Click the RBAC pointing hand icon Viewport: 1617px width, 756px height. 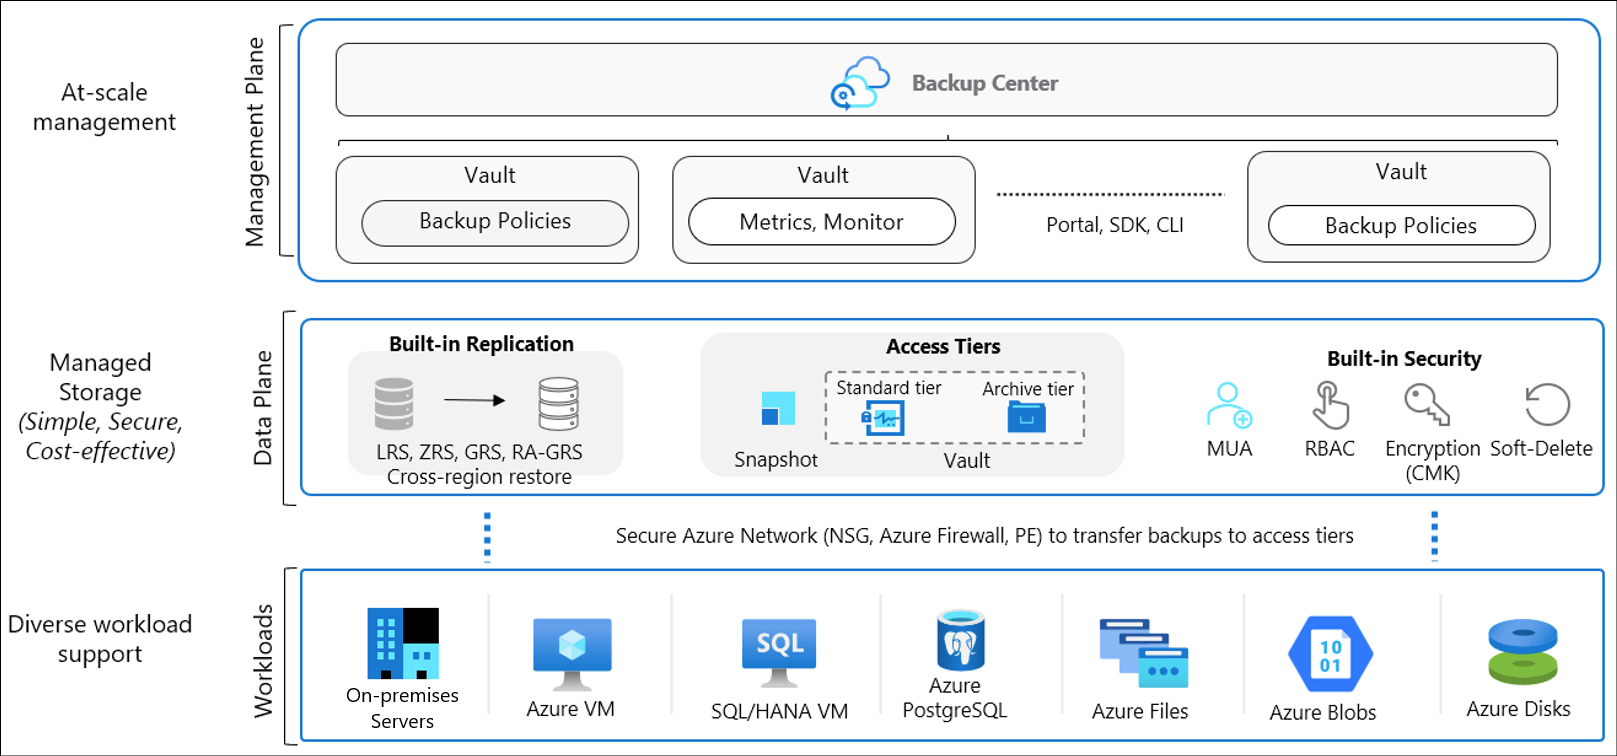1330,405
